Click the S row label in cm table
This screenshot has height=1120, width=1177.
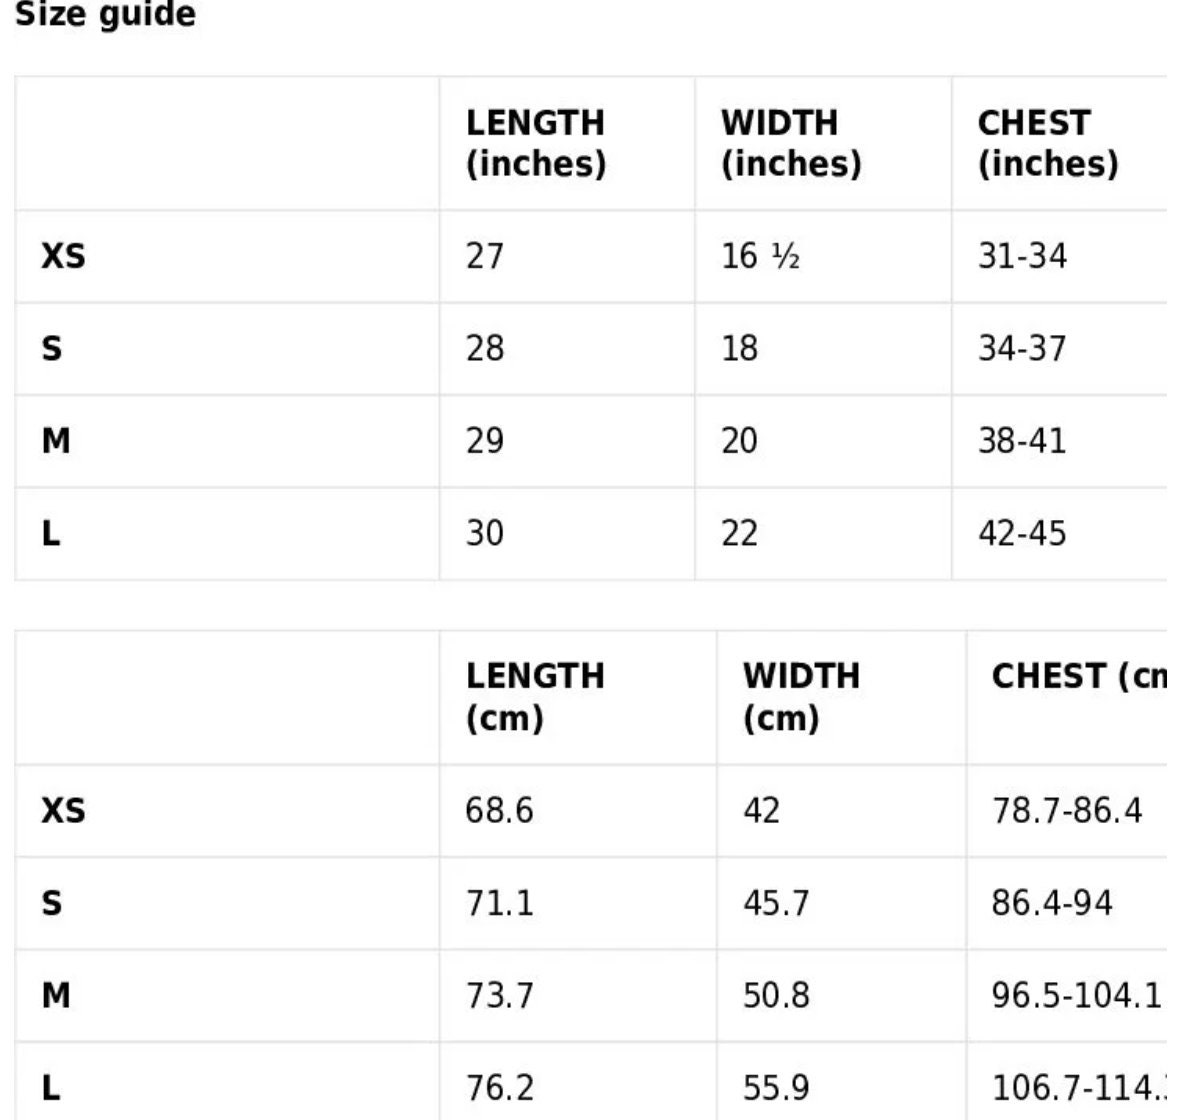52,903
